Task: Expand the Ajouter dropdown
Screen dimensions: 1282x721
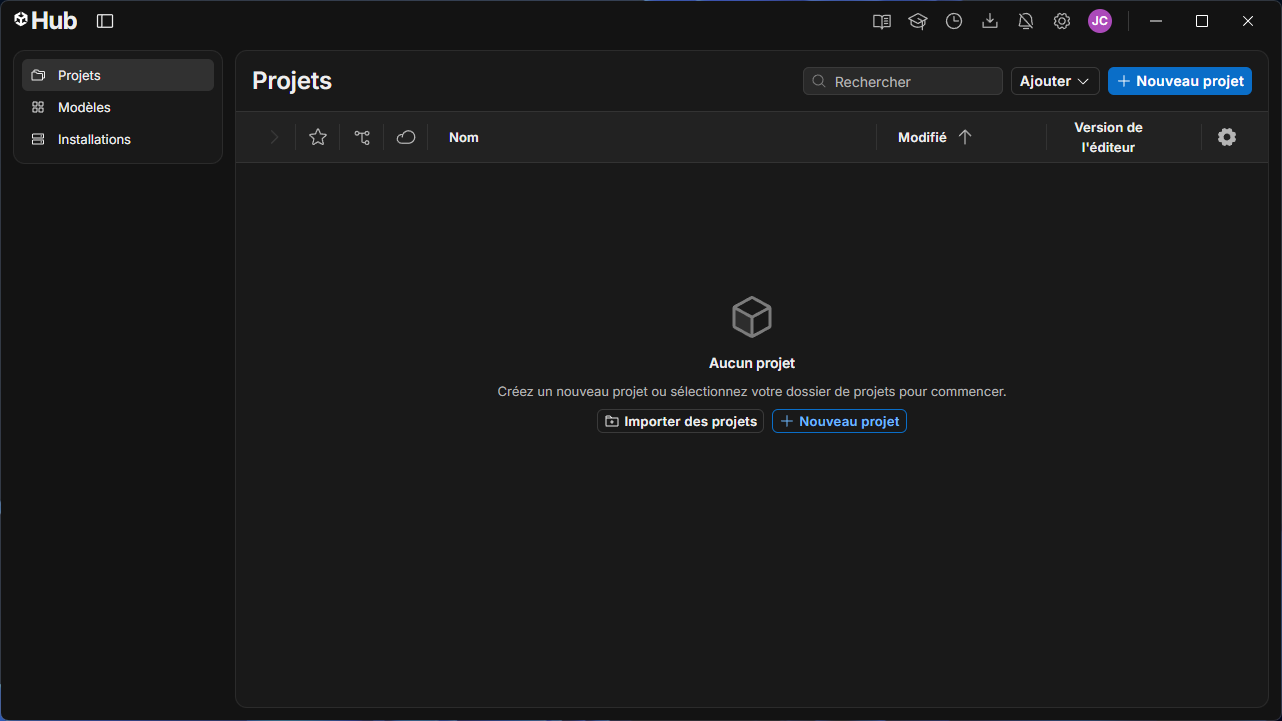Action: click(x=1055, y=81)
